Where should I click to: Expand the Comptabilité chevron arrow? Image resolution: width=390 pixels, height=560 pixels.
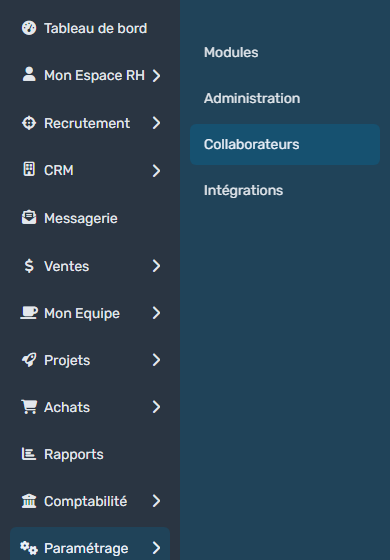tap(156, 501)
